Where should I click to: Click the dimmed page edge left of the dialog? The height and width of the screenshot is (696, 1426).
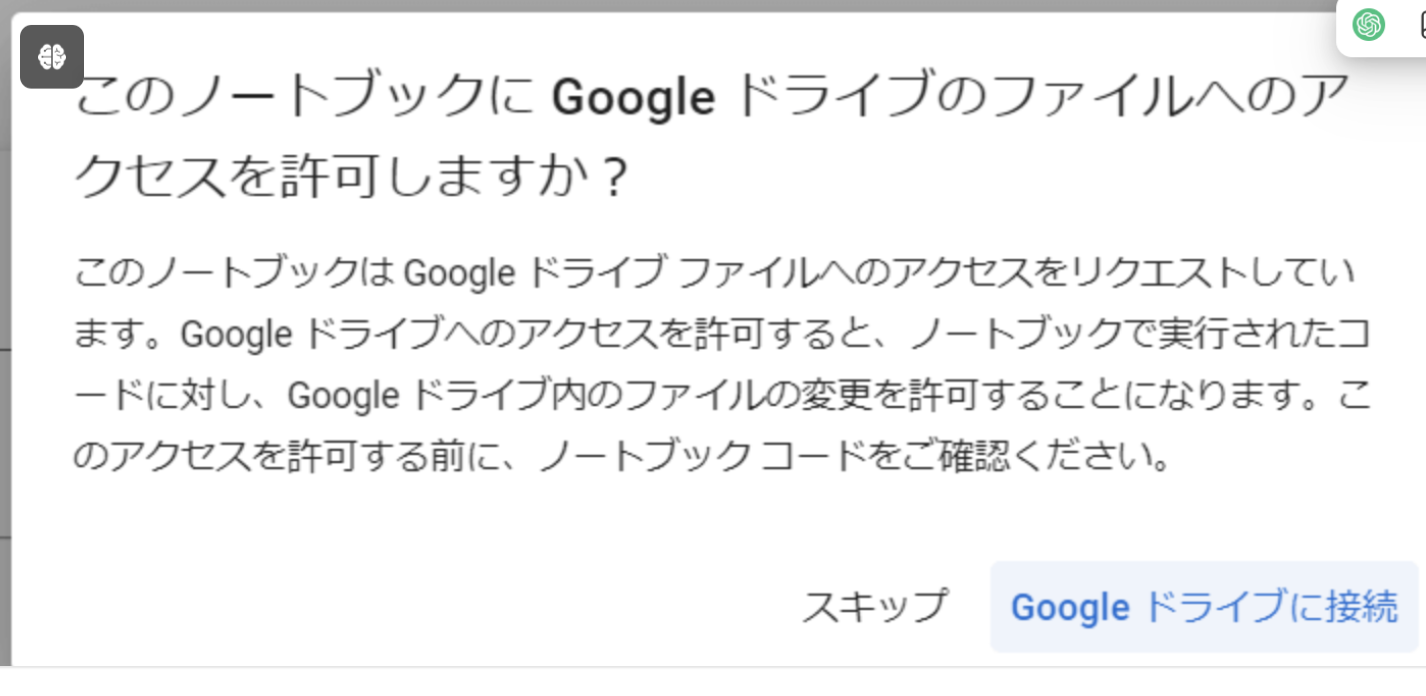pyautogui.click(x=5, y=350)
